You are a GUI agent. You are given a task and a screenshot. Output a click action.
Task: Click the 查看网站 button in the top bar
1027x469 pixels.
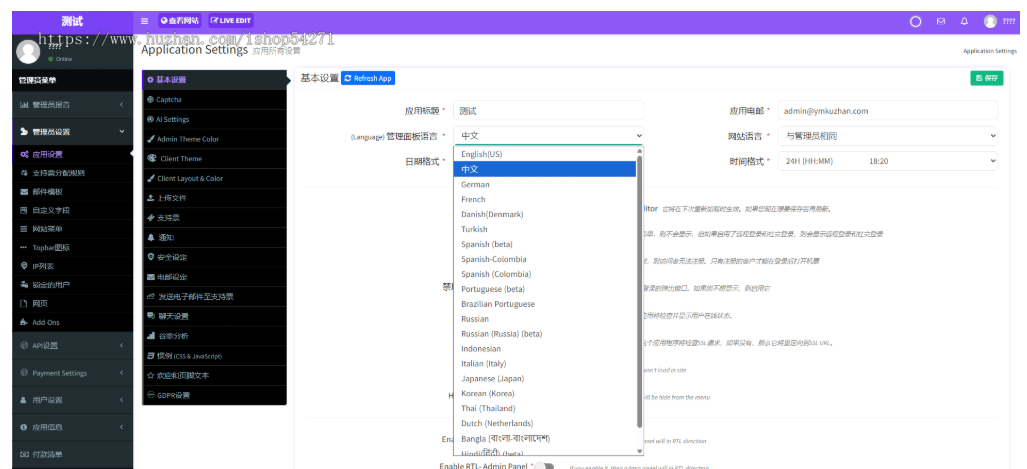point(180,21)
